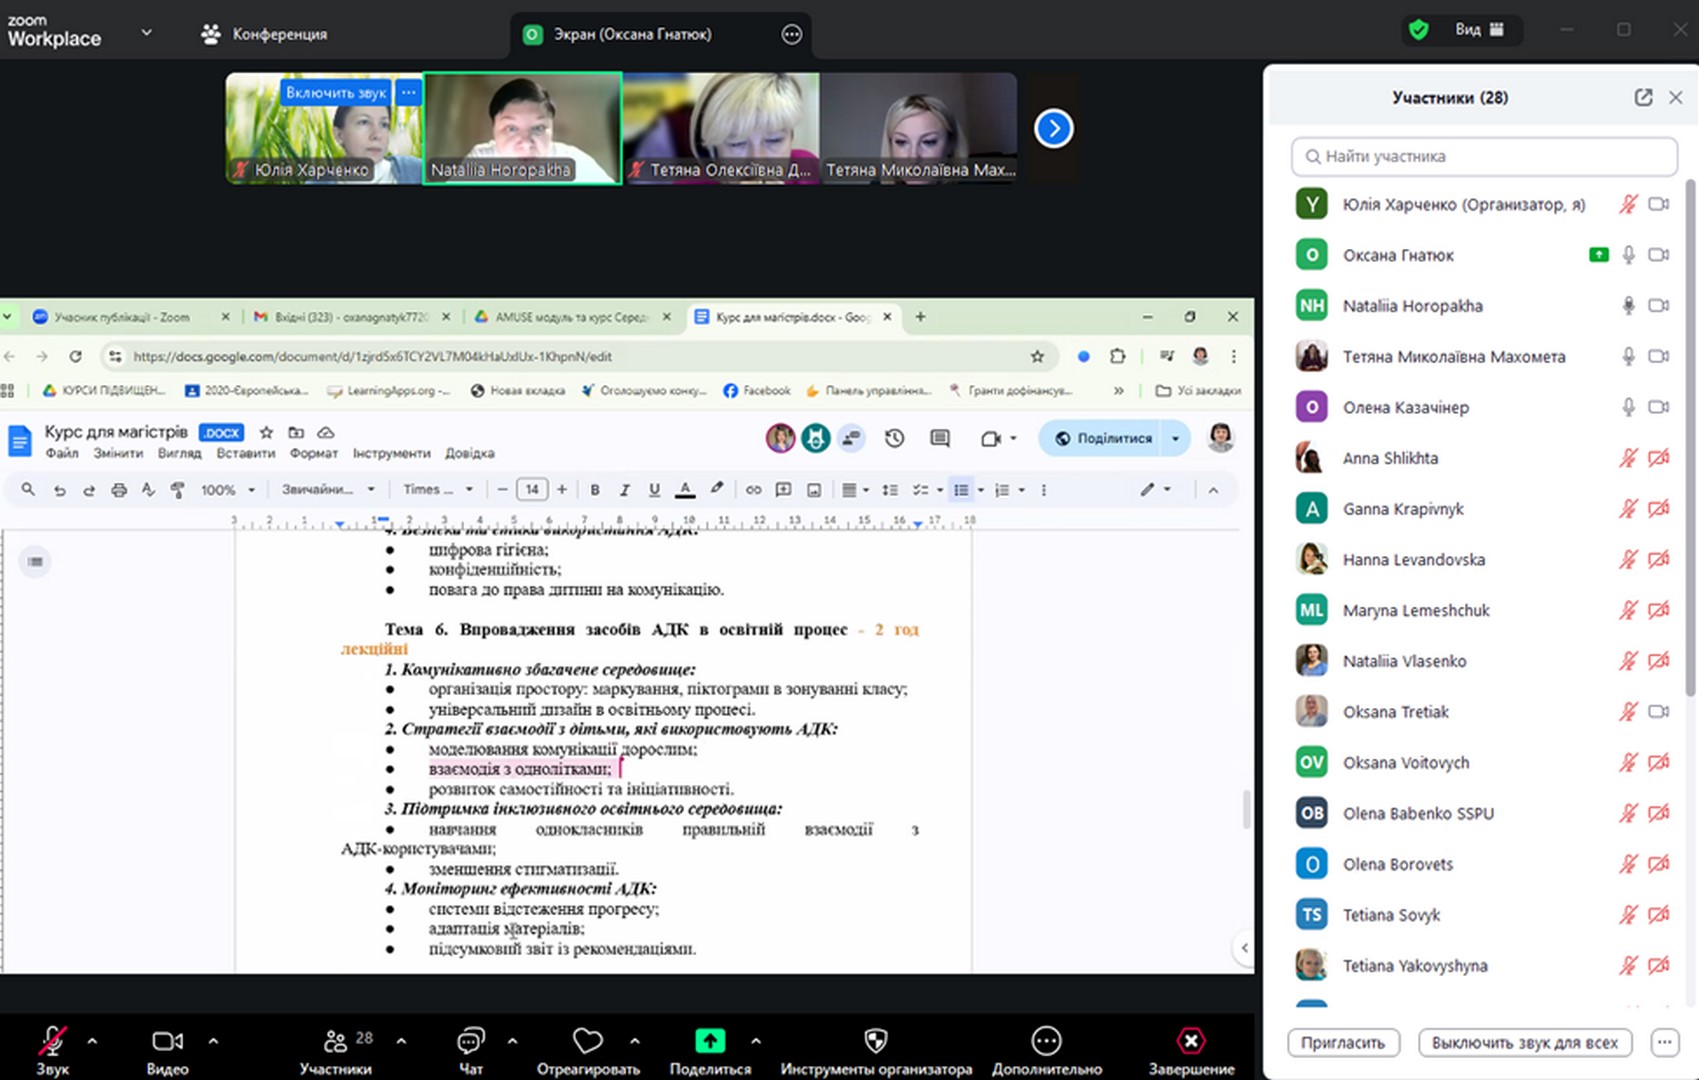Show next video thumbnails arrow
The height and width of the screenshot is (1080, 1699).
1053,128
